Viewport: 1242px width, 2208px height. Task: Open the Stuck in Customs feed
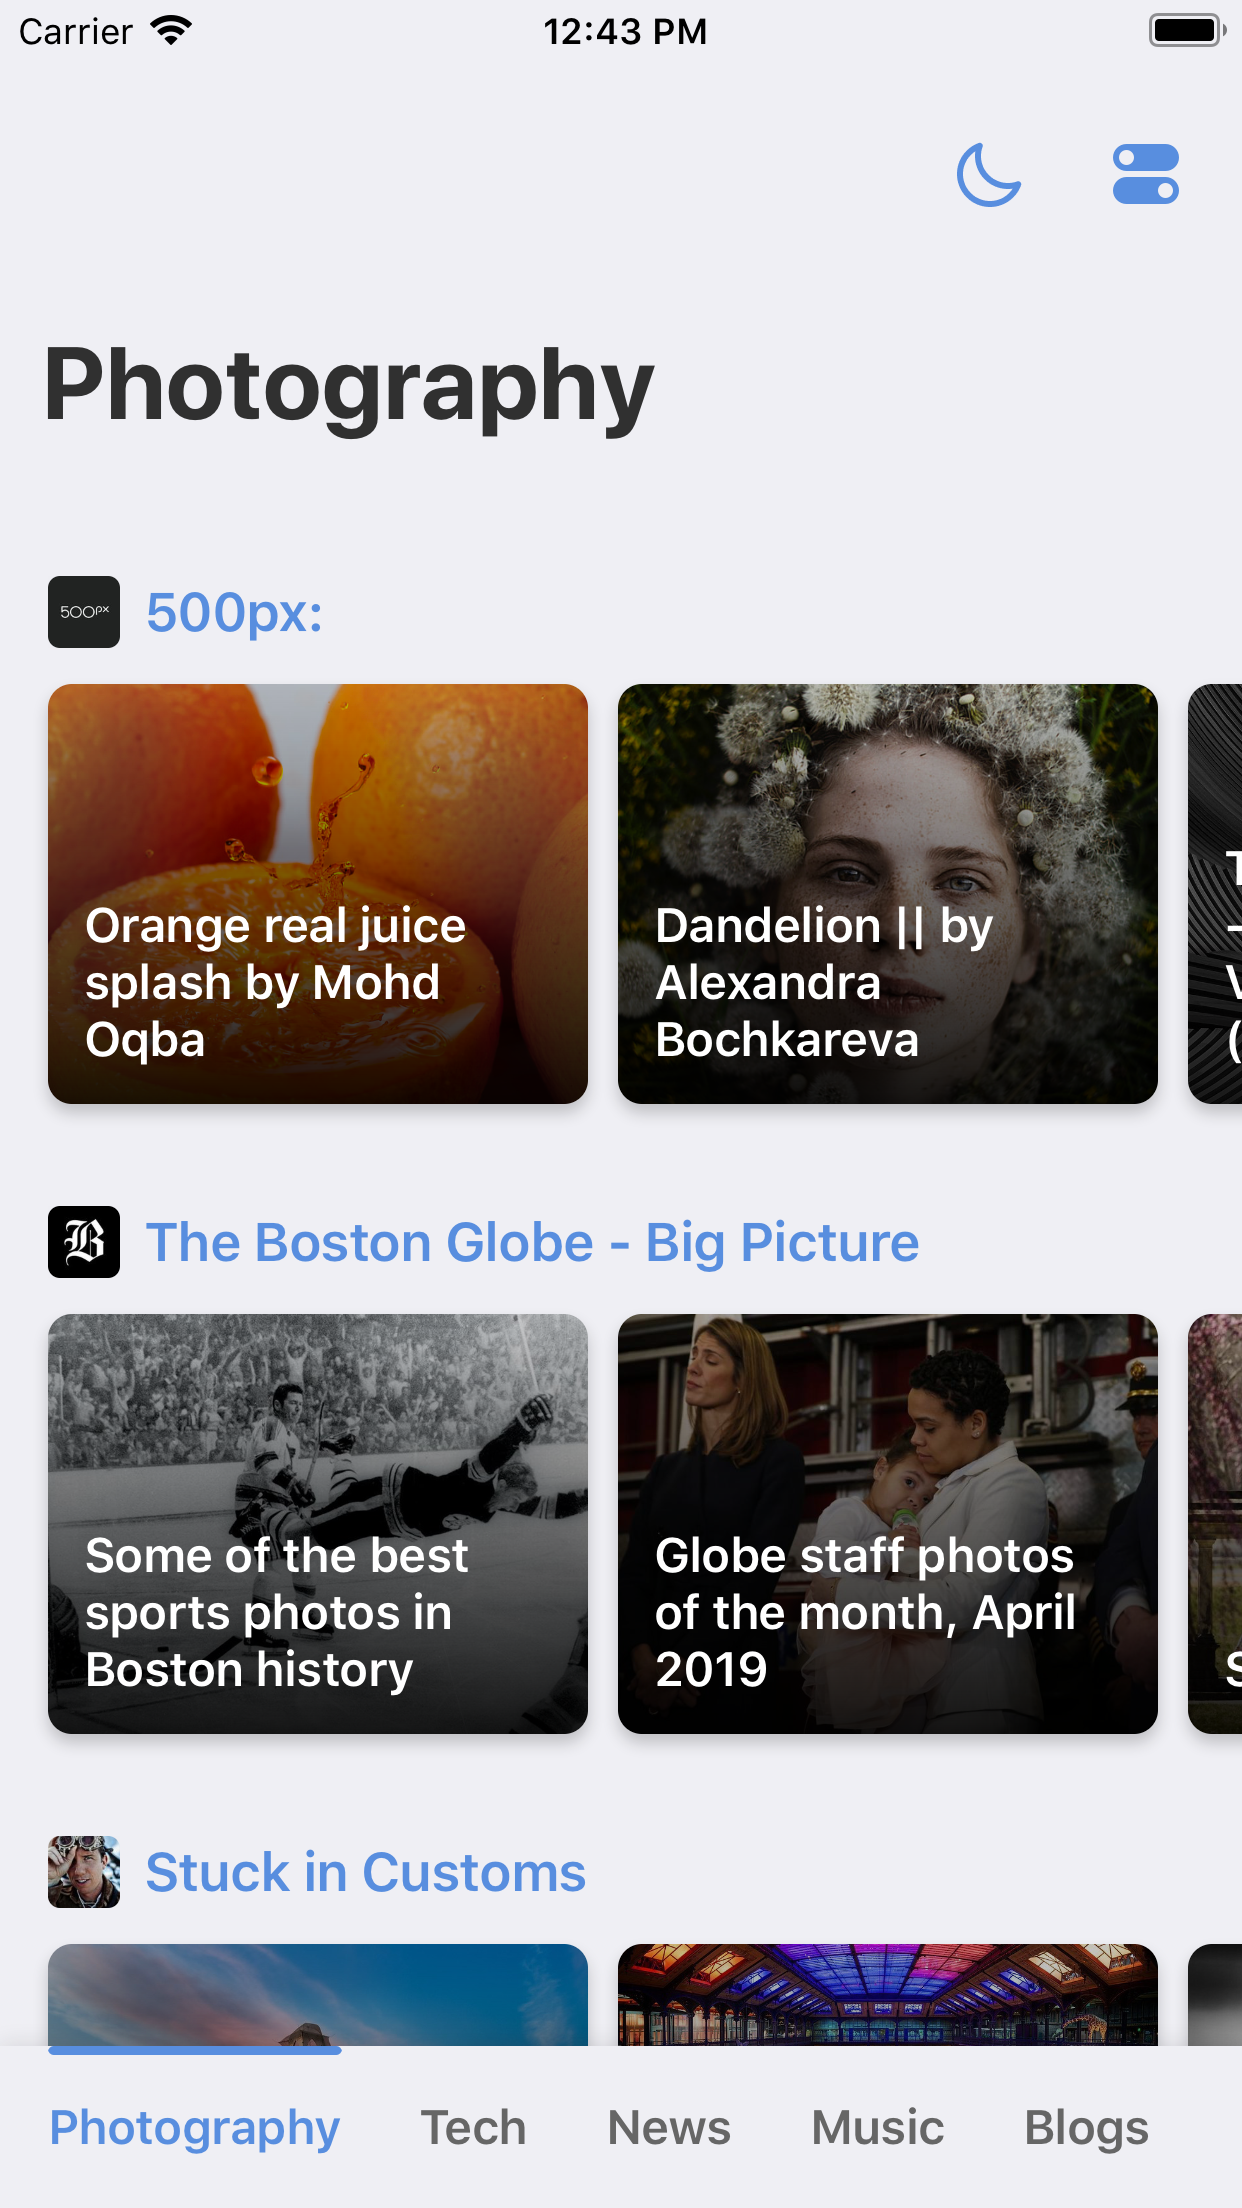point(365,1872)
